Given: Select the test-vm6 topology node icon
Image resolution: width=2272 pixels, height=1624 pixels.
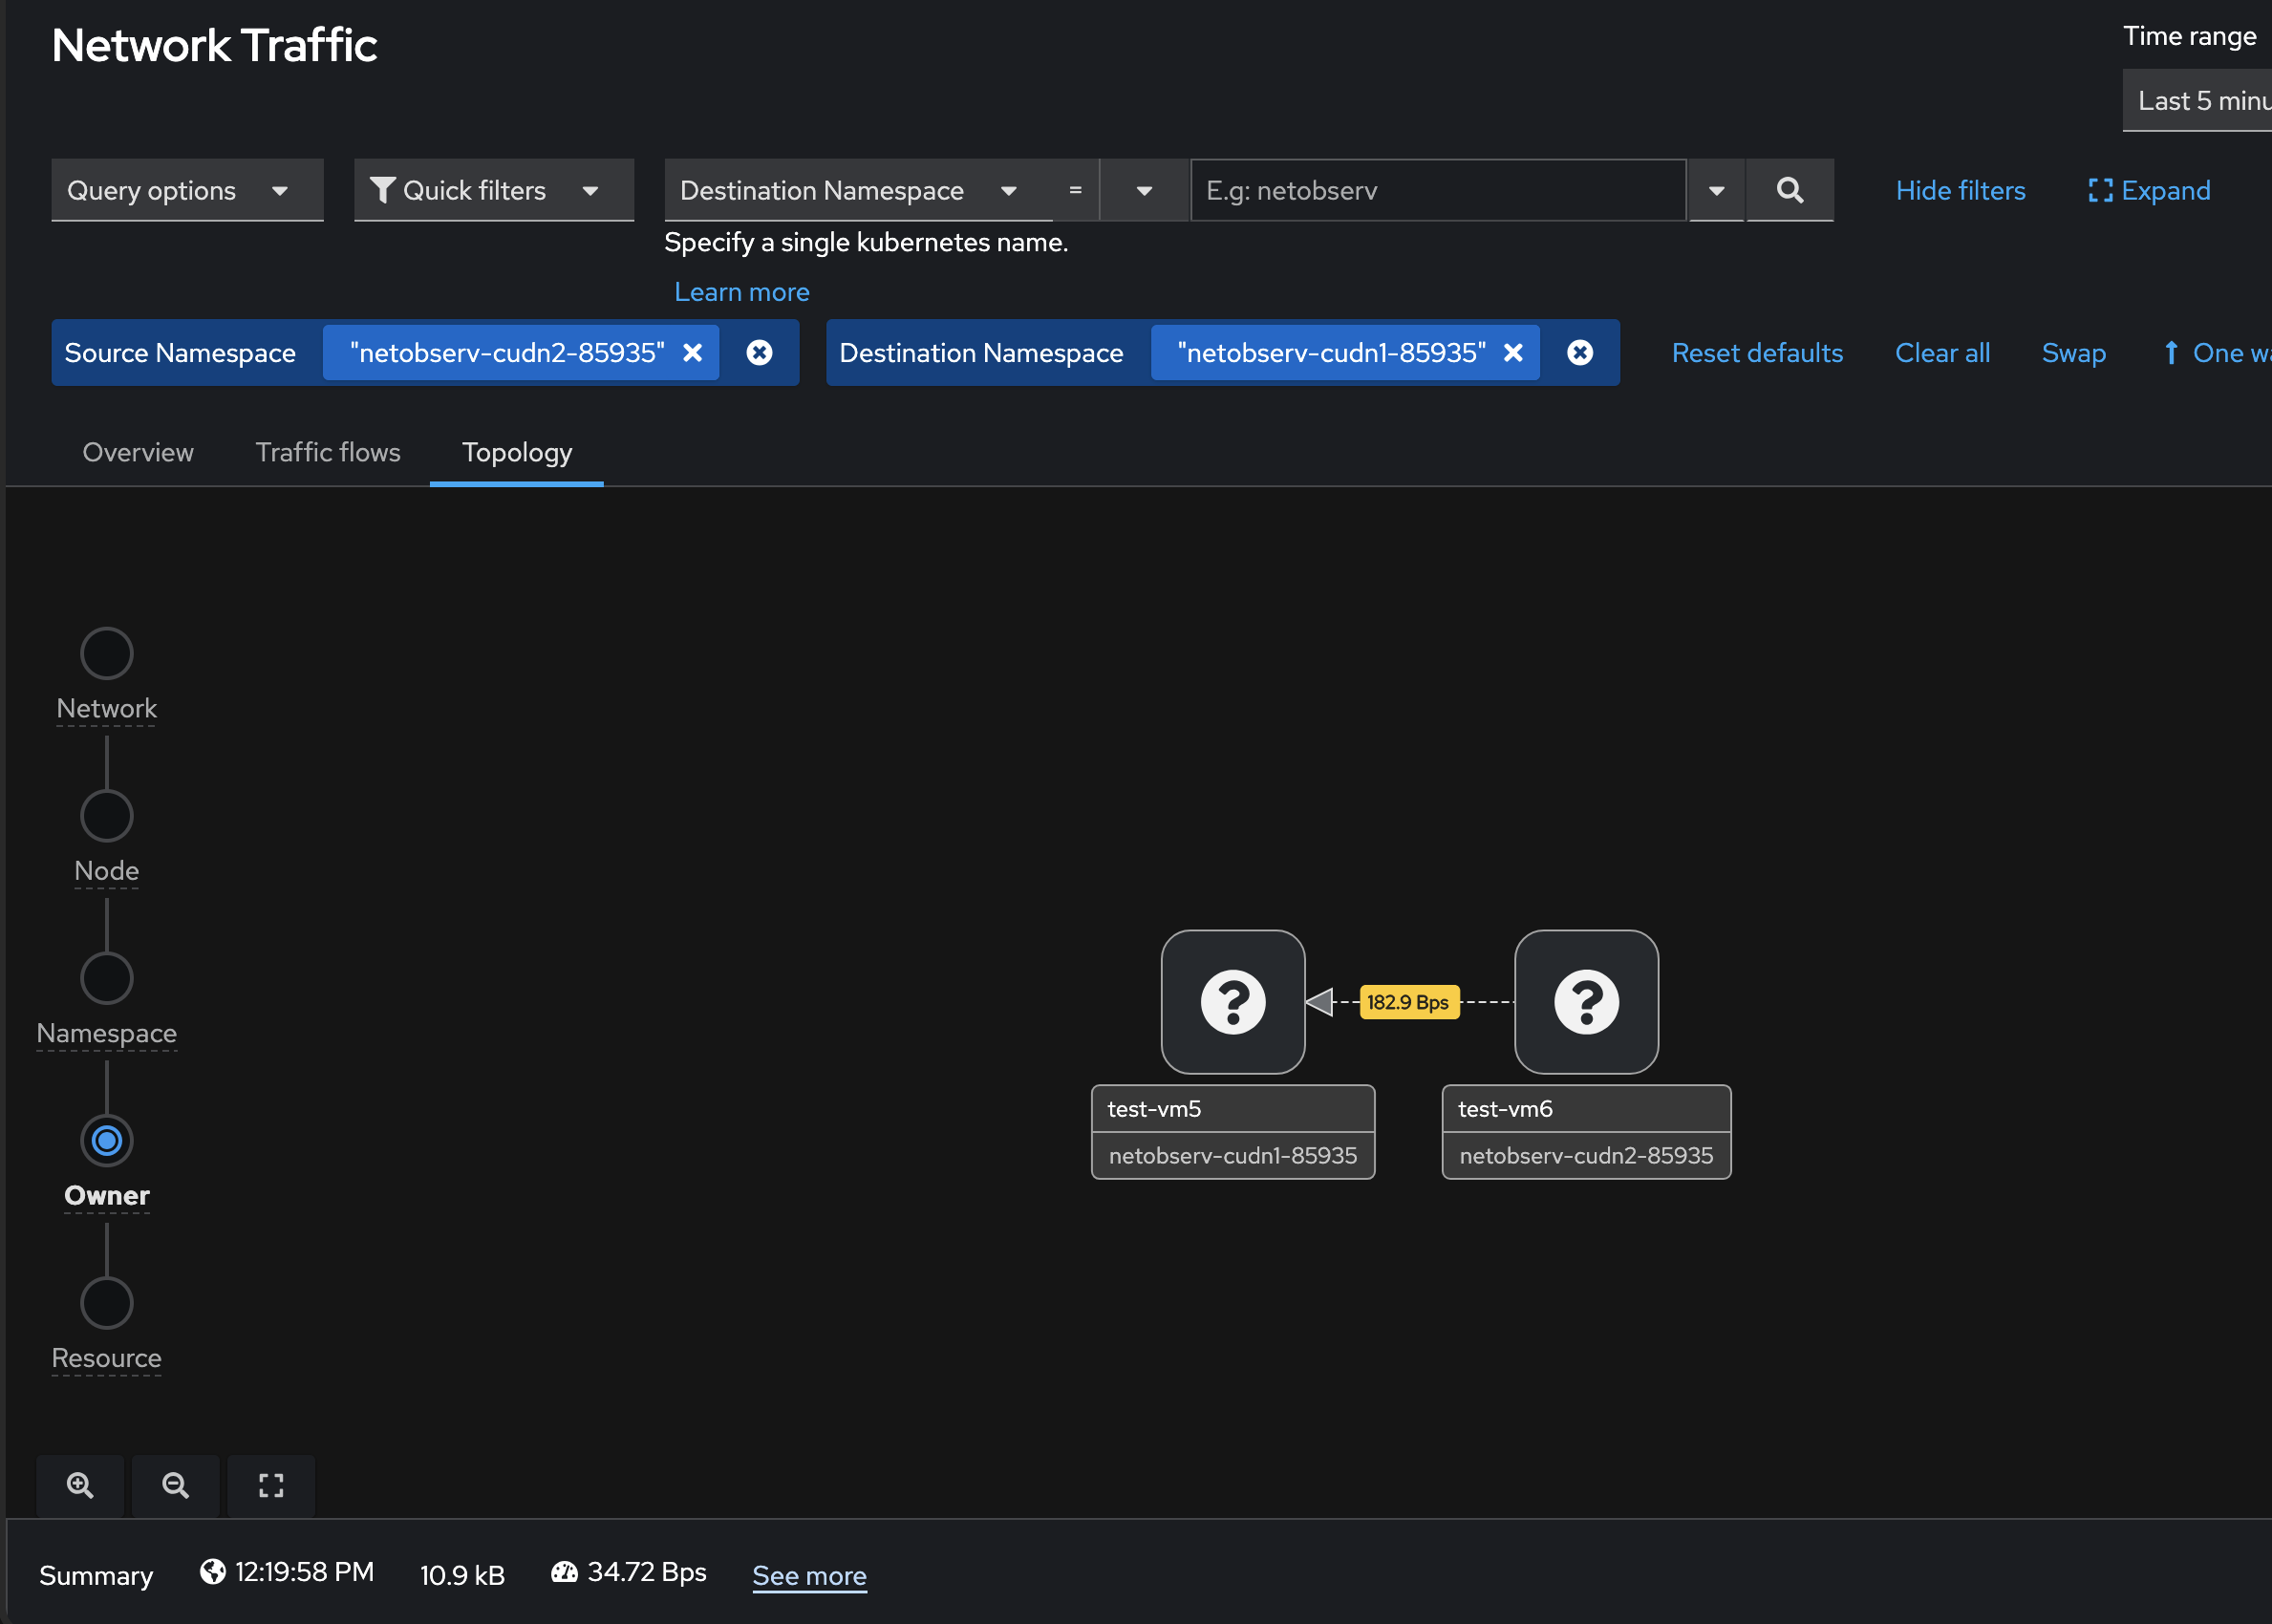Looking at the screenshot, I should (1585, 1001).
